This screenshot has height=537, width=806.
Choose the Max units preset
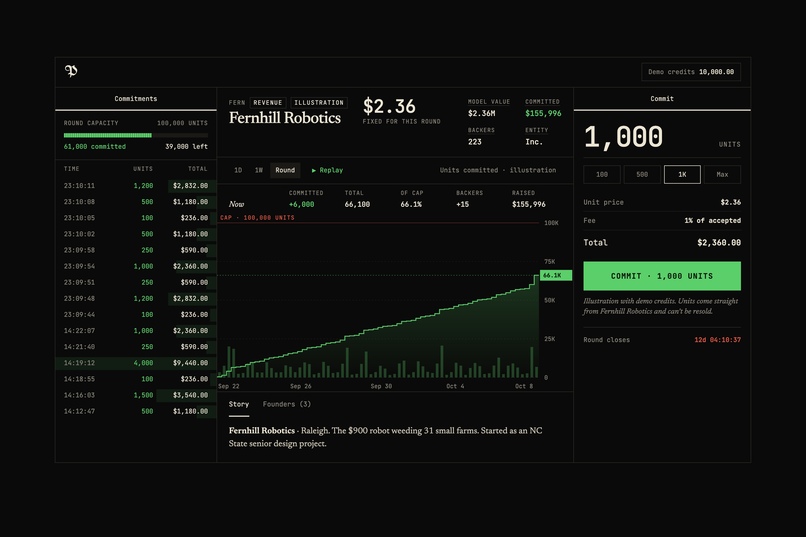pos(722,175)
